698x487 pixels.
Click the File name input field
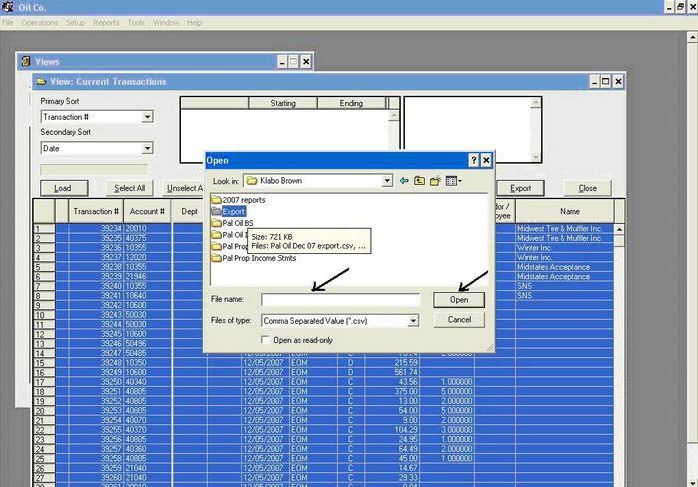341,300
